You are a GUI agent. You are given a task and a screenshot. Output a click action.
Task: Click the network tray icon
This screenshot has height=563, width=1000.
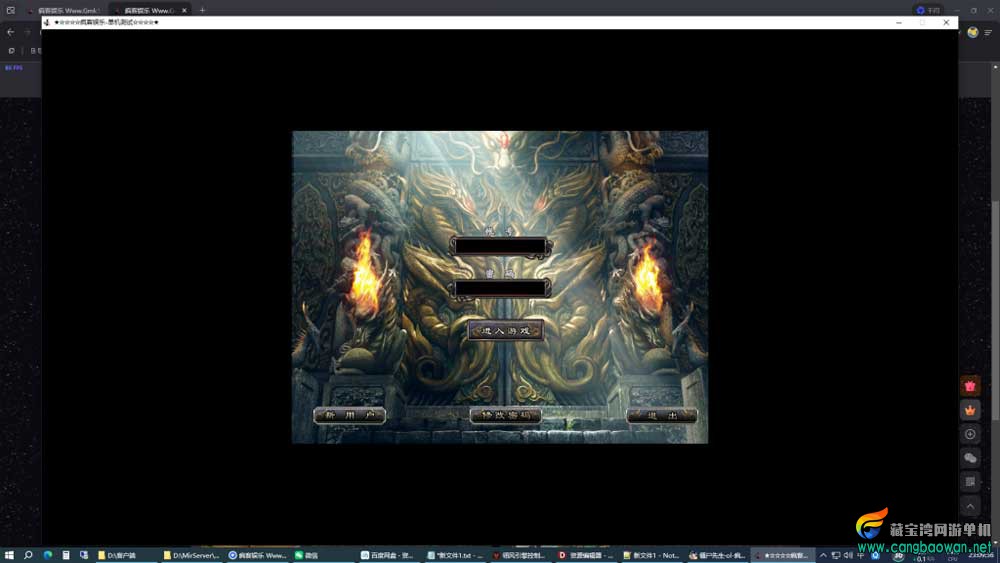coord(836,555)
